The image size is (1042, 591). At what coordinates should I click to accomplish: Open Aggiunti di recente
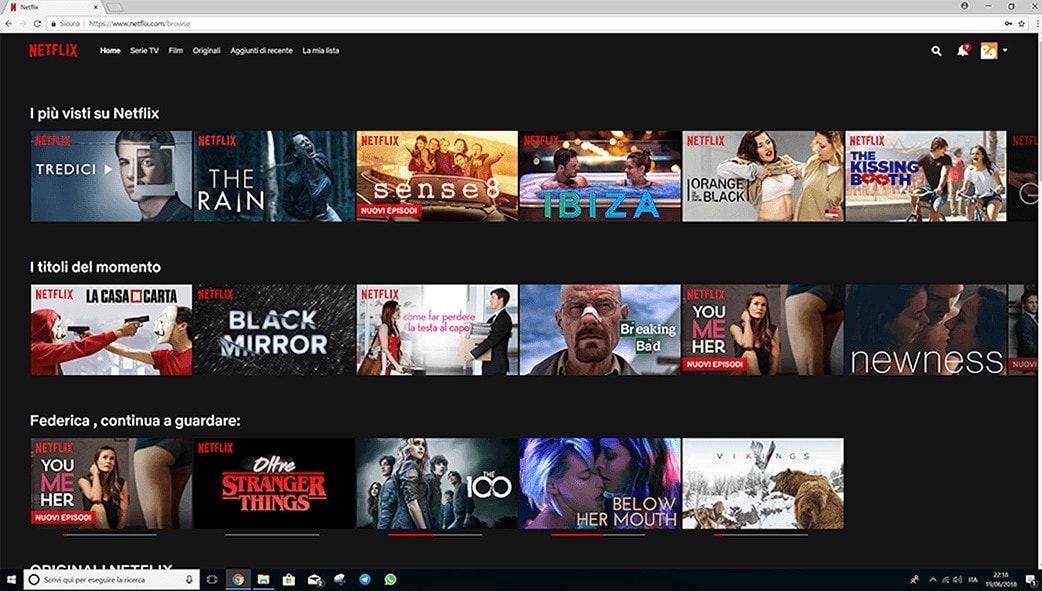(261, 51)
